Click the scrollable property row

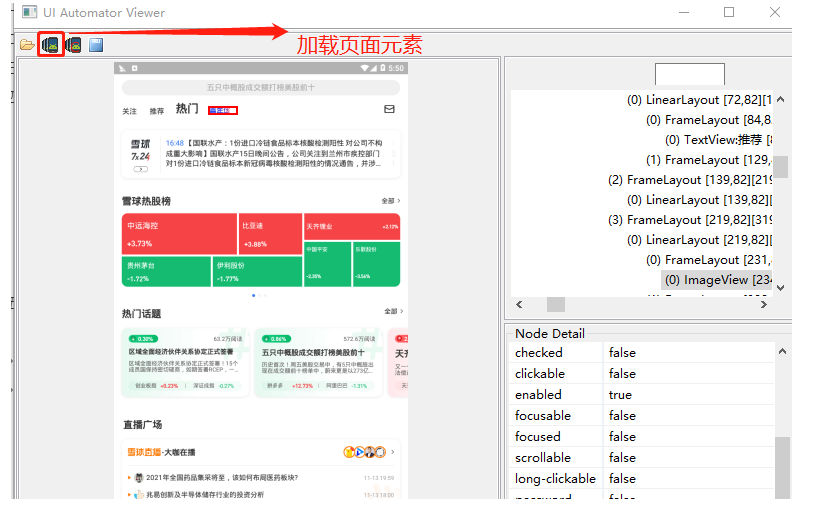[642, 458]
